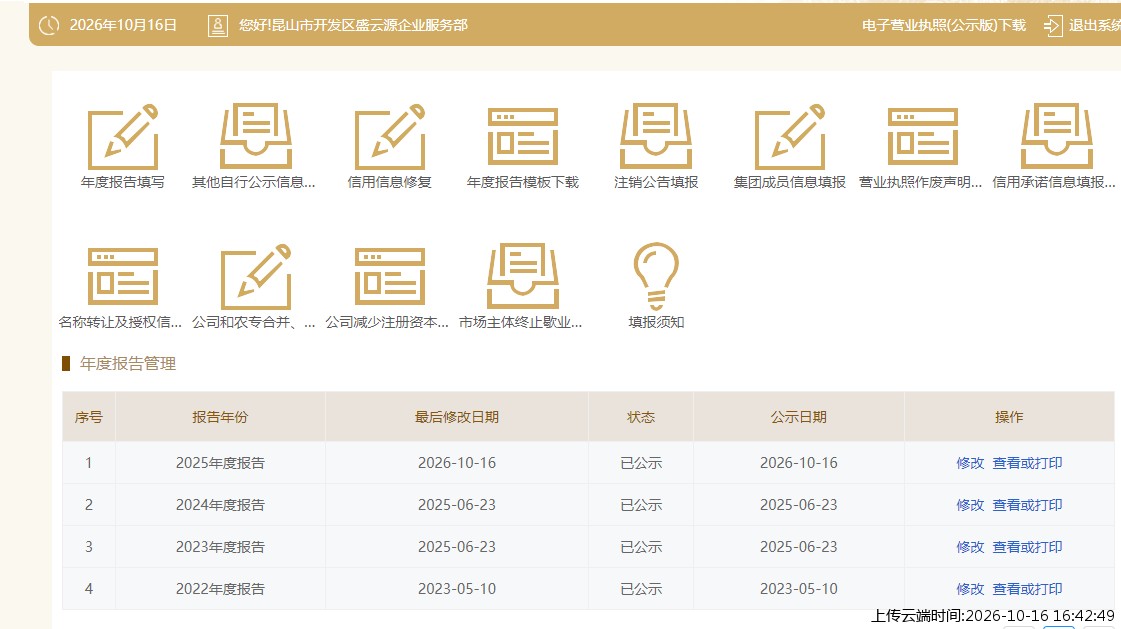Click 修改 for the 2024年度报告
The height and width of the screenshot is (629, 1121).
(970, 505)
